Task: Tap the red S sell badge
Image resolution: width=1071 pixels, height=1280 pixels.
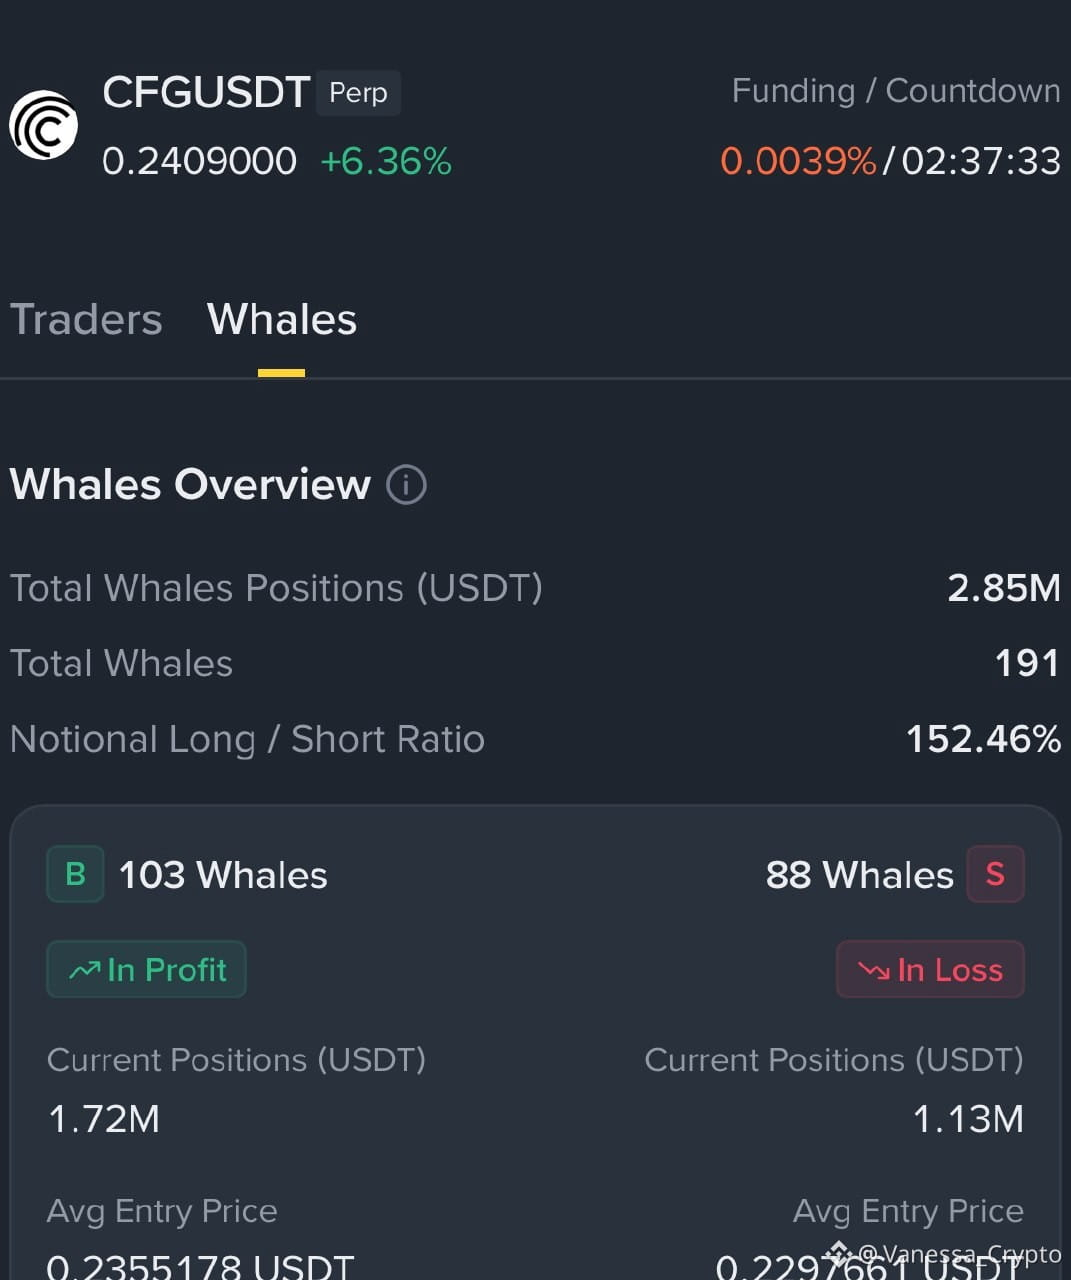Action: click(995, 874)
